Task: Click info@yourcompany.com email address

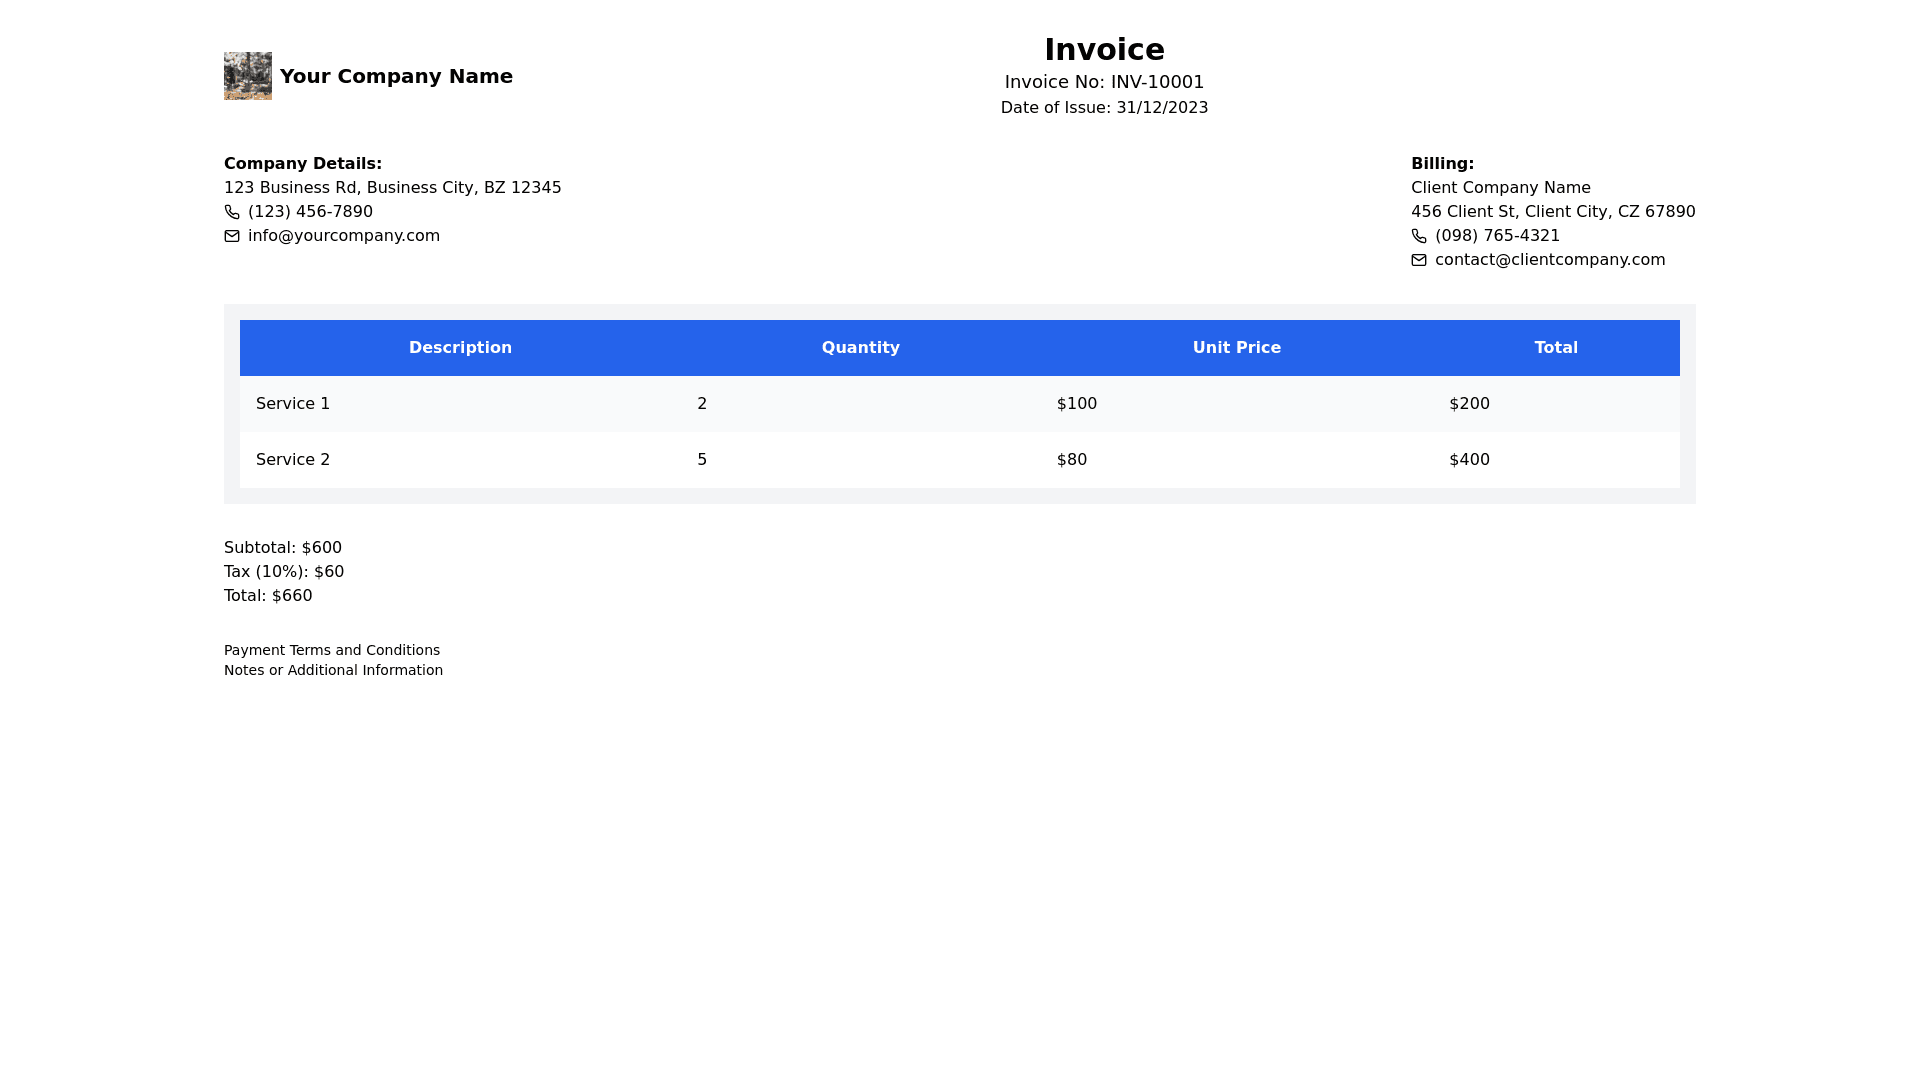Action: click(x=343, y=236)
